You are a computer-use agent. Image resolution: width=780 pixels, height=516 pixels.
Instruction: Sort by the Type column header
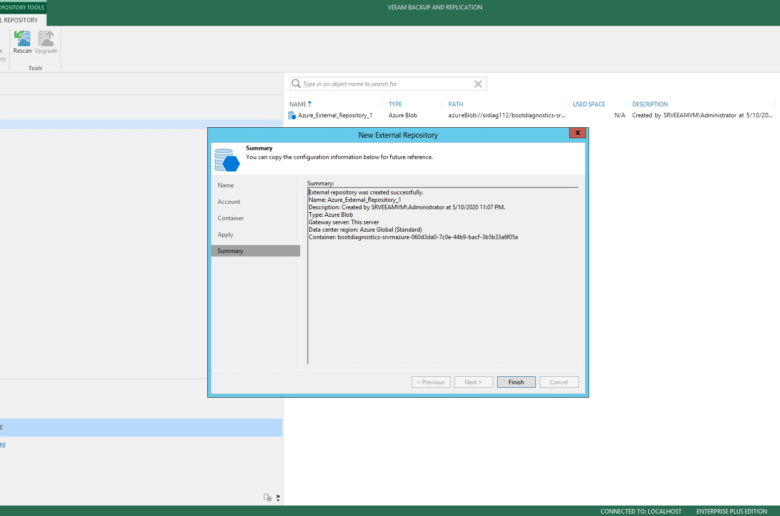tap(395, 104)
